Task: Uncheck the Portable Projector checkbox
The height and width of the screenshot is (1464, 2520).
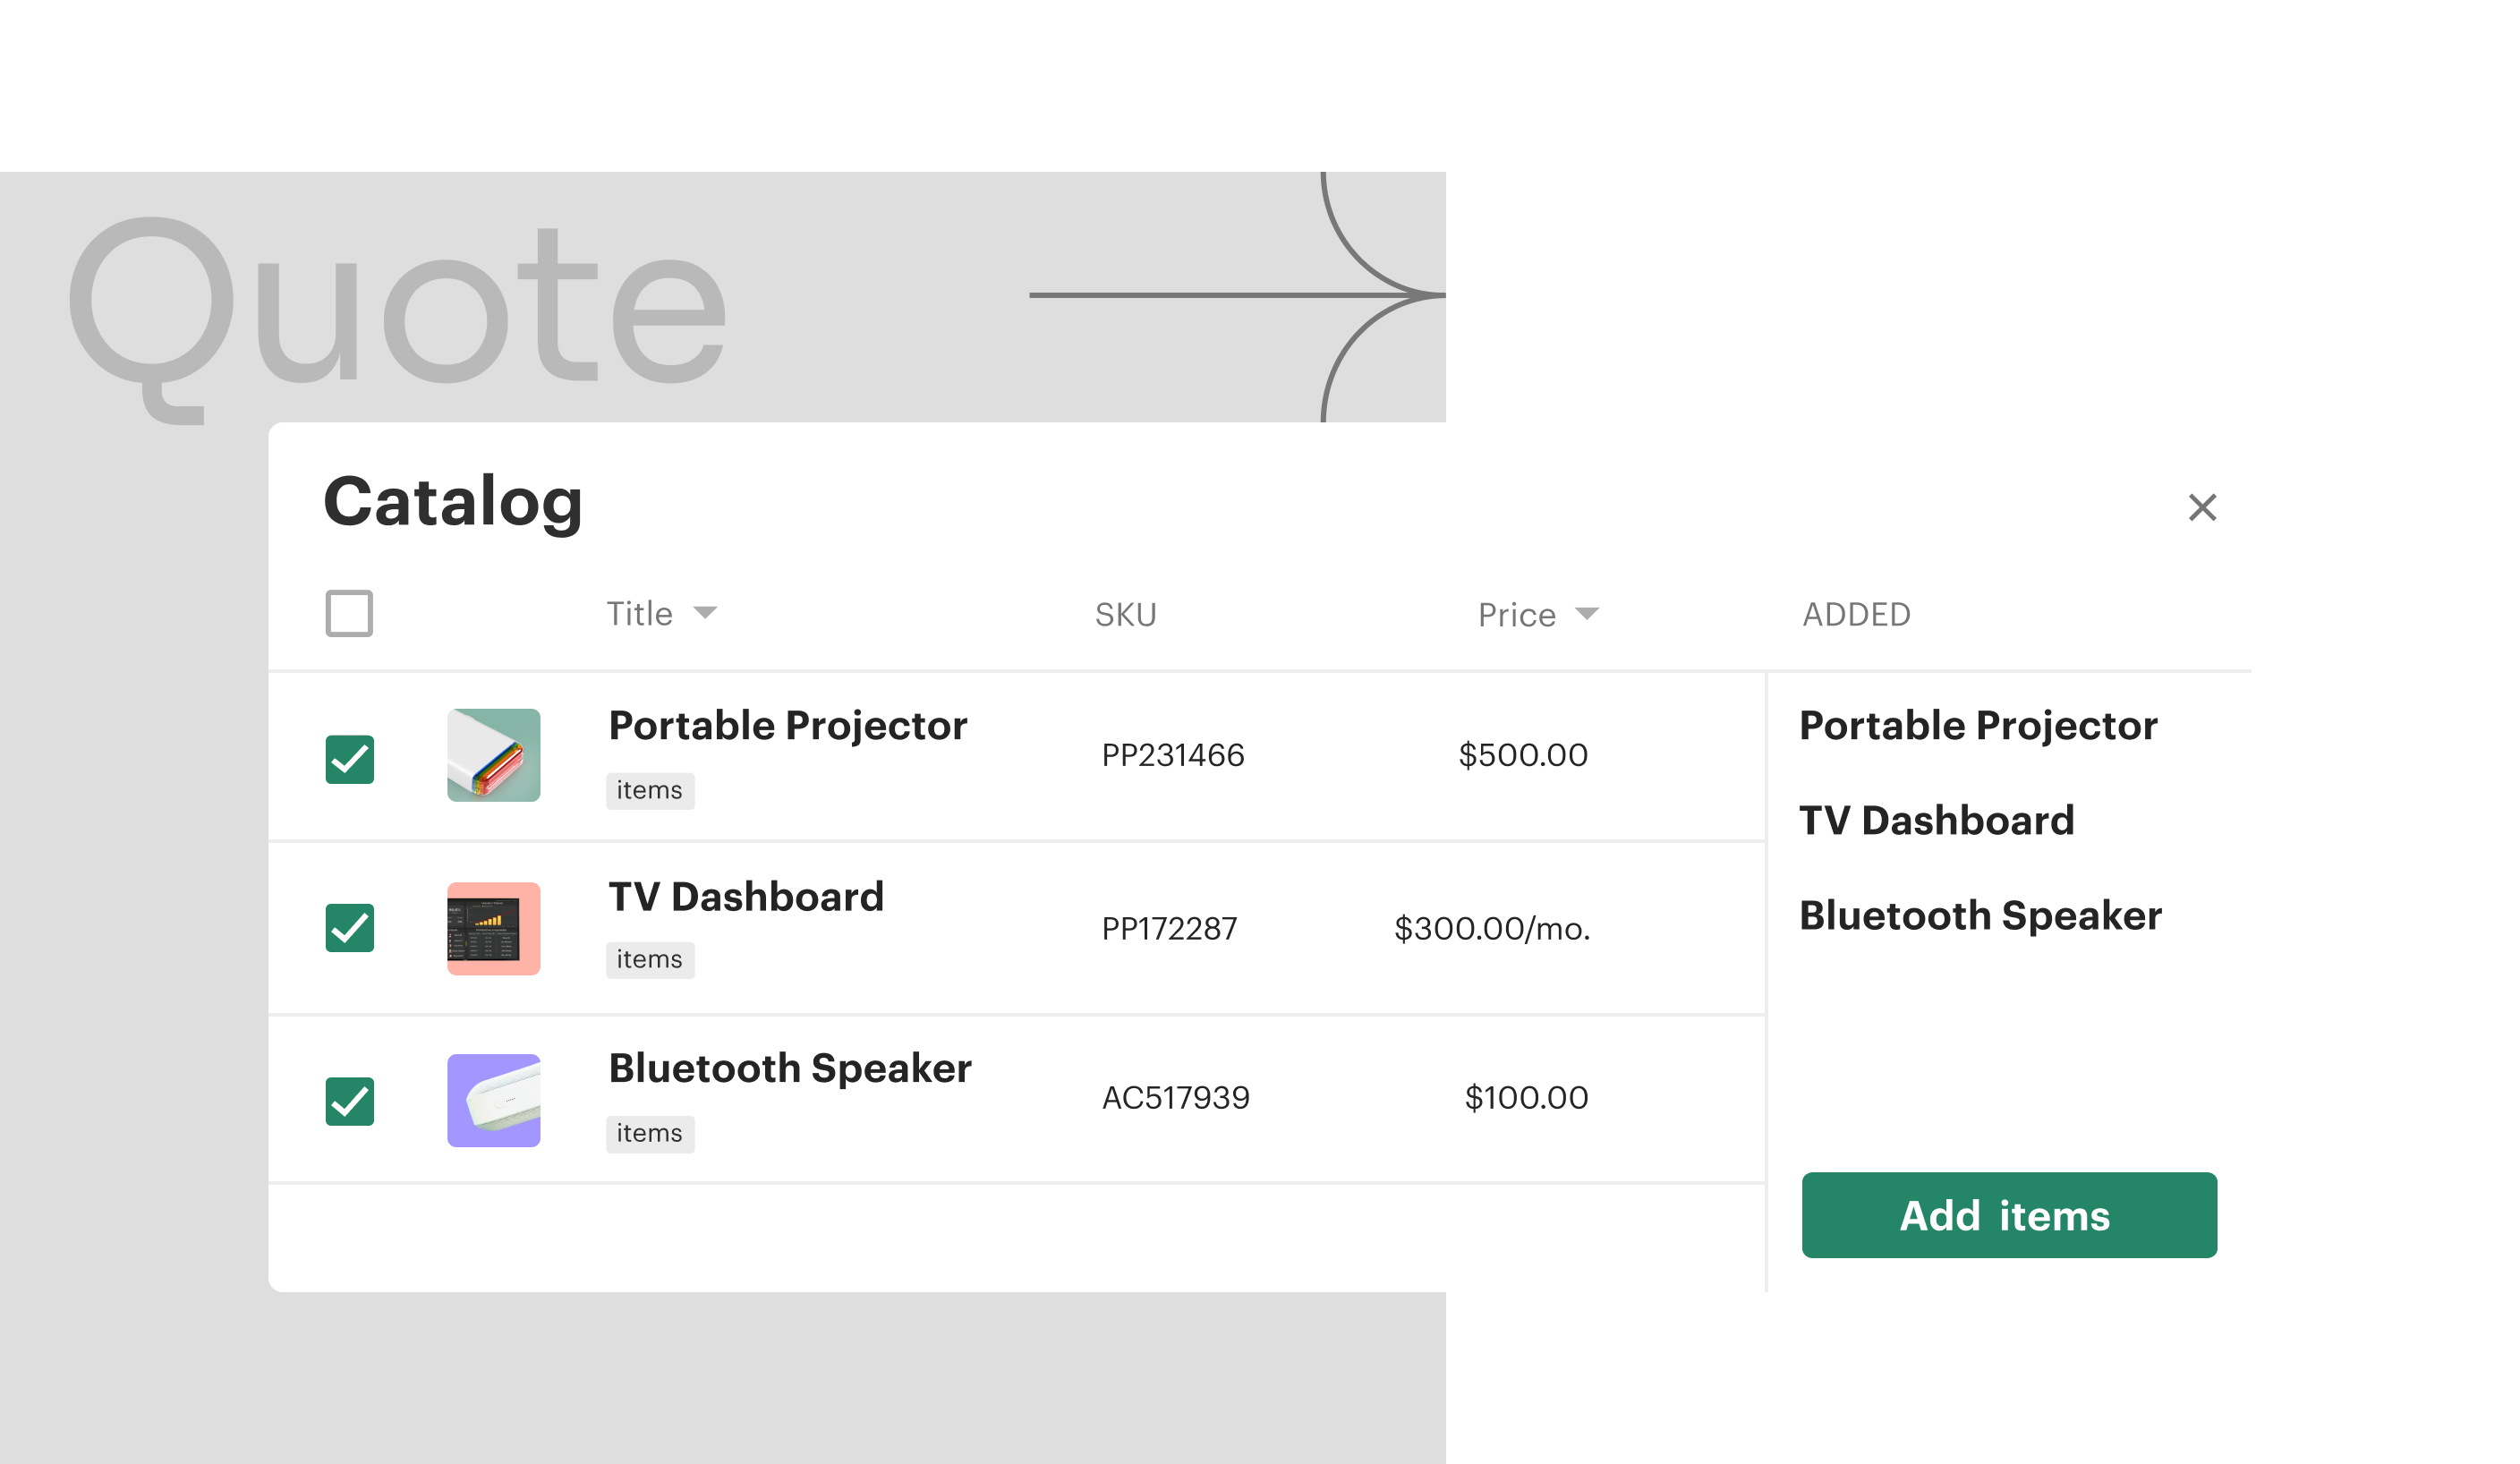Action: [349, 759]
